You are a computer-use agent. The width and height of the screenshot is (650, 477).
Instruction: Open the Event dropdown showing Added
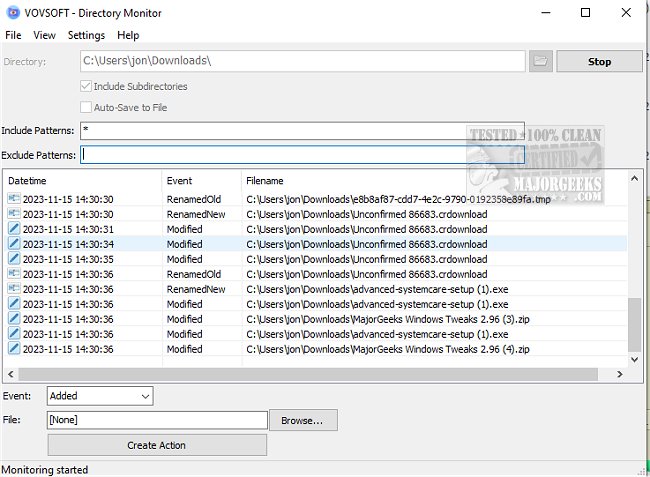click(99, 397)
